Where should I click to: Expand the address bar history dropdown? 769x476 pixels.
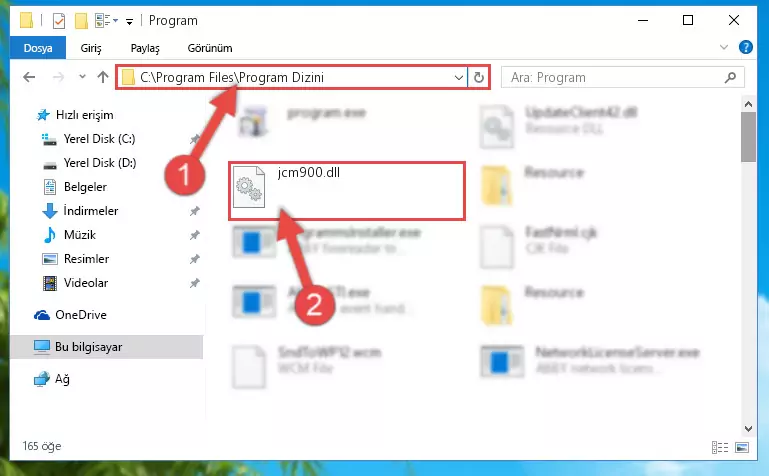click(x=459, y=77)
